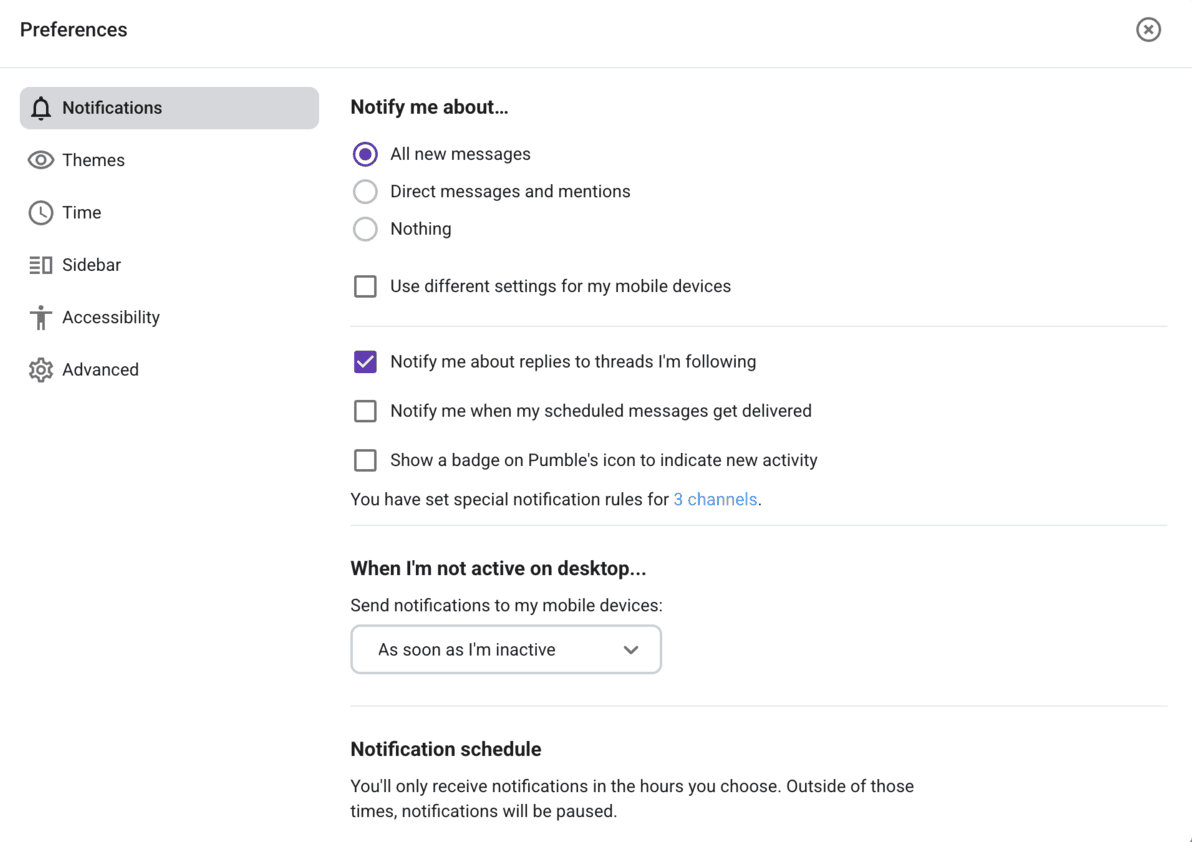Open the Advanced preferences label
Screen dimensions: 1192x842
click(100, 370)
